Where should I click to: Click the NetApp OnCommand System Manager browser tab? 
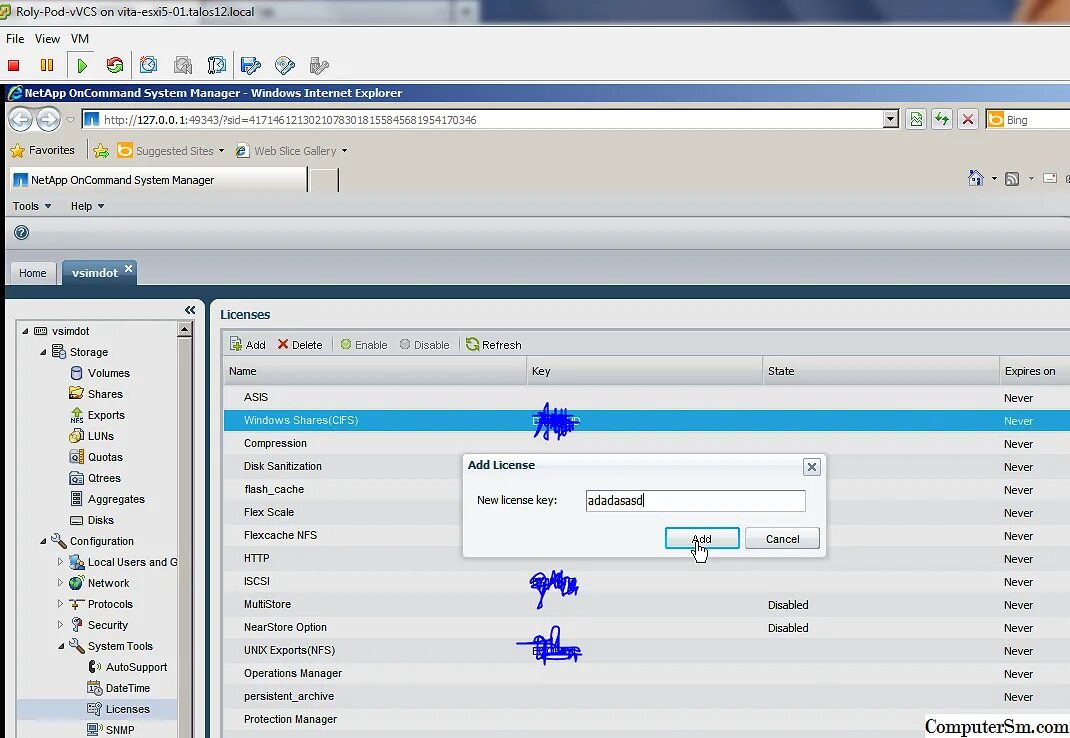[159, 180]
